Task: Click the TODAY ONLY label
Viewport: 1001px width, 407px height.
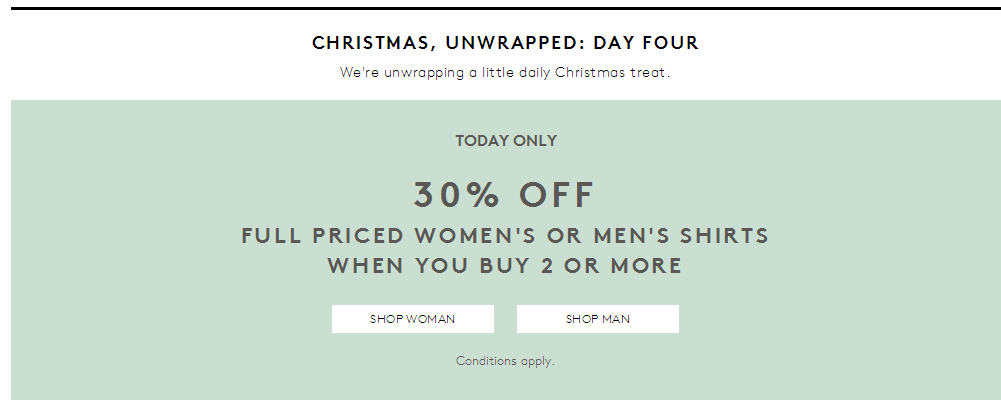Action: pyautogui.click(x=506, y=141)
